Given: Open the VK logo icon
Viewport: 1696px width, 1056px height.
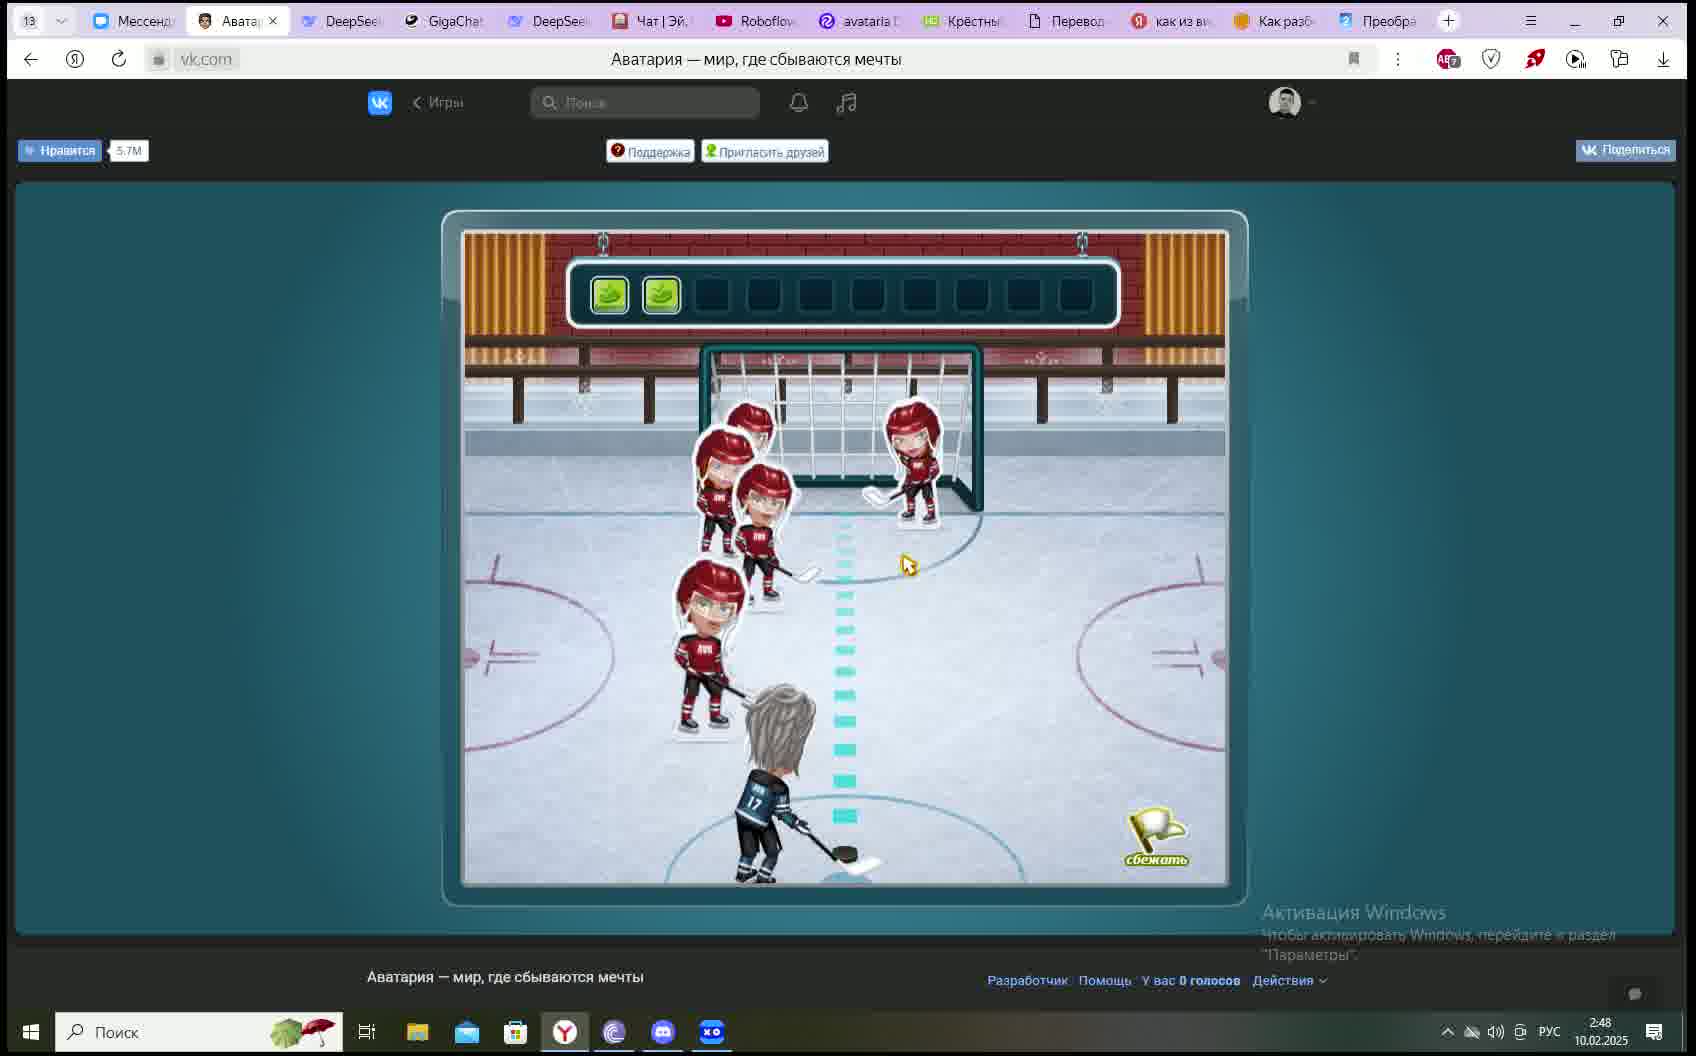Looking at the screenshot, I should pyautogui.click(x=380, y=102).
